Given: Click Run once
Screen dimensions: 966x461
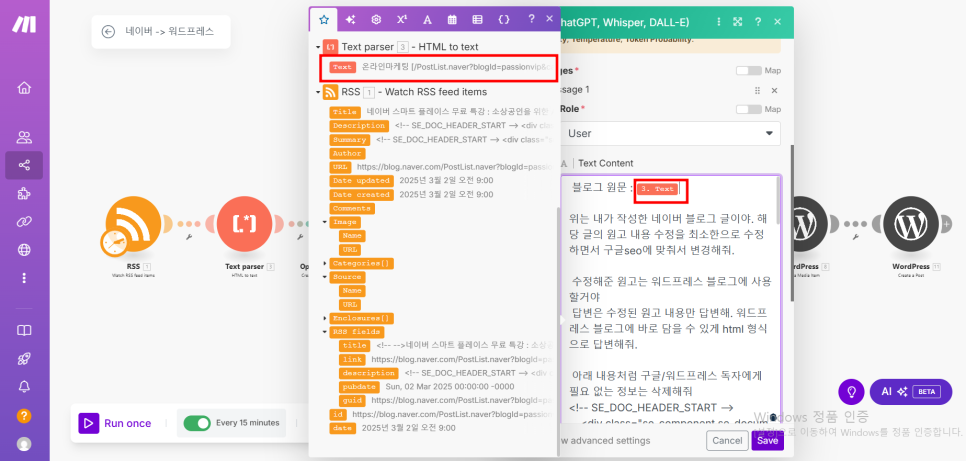Looking at the screenshot, I should tap(115, 423).
